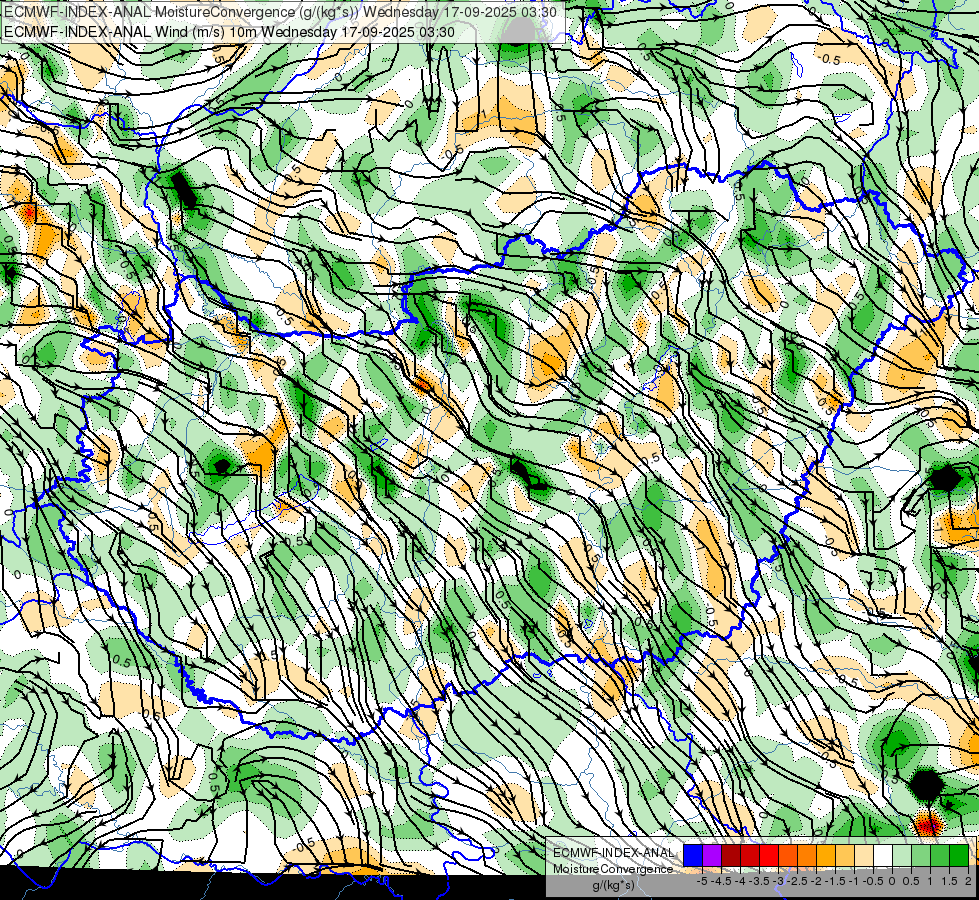This screenshot has height=900, width=979.
Task: Click the purple legend color swatch
Action: point(712,855)
